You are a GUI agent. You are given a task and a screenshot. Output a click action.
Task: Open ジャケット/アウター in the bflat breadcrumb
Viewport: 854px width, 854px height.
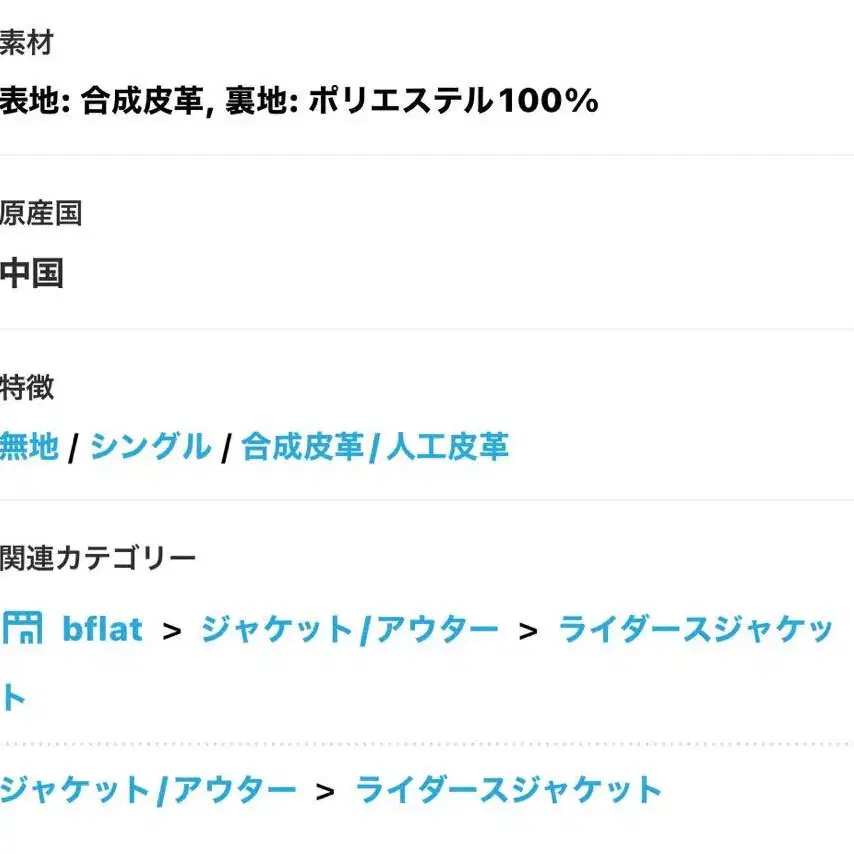(349, 629)
